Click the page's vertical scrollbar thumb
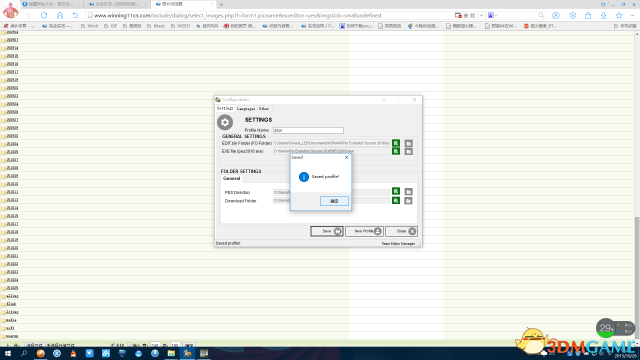The image size is (640, 360). click(x=637, y=278)
